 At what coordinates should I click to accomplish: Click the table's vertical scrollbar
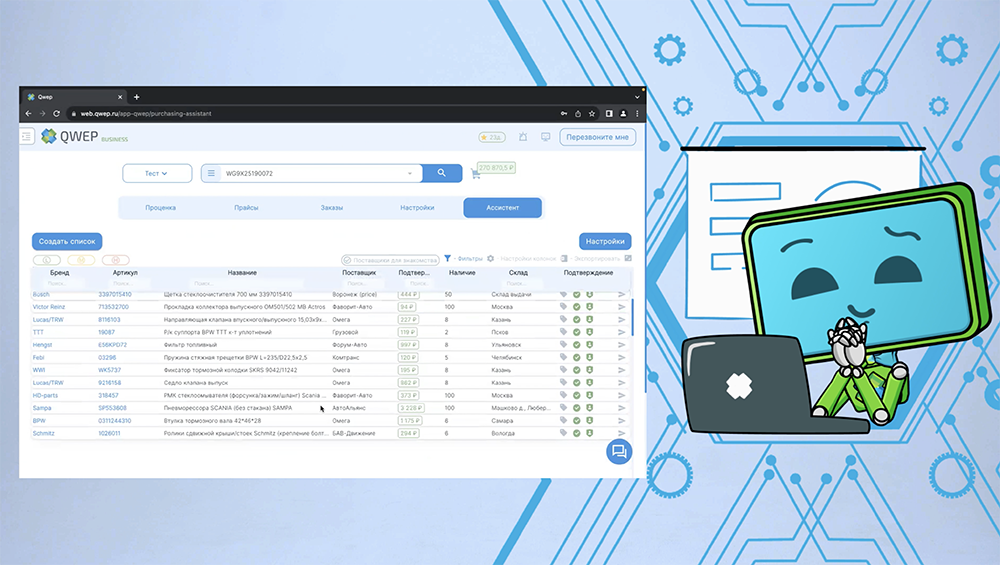pyautogui.click(x=633, y=318)
